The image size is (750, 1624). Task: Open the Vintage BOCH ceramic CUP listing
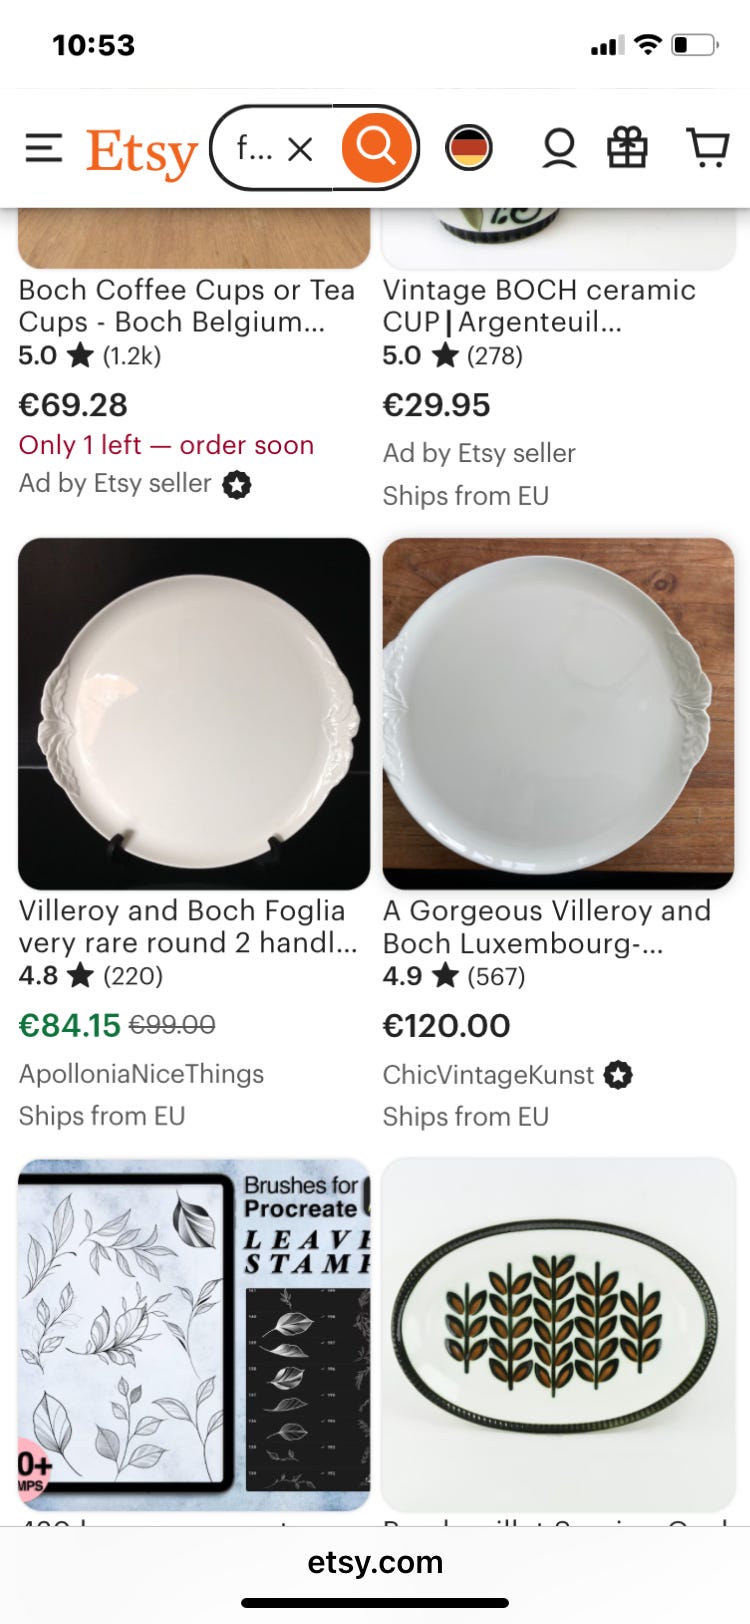click(x=540, y=306)
